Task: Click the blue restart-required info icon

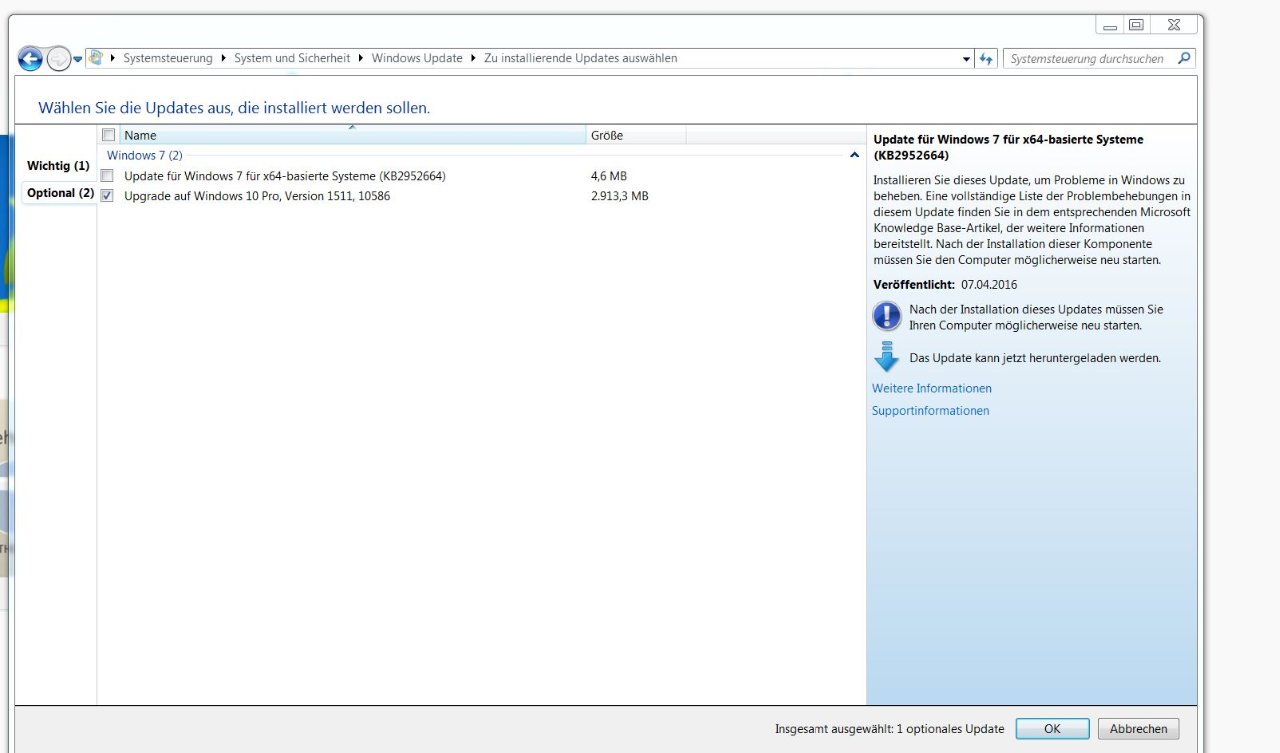Action: [x=887, y=317]
